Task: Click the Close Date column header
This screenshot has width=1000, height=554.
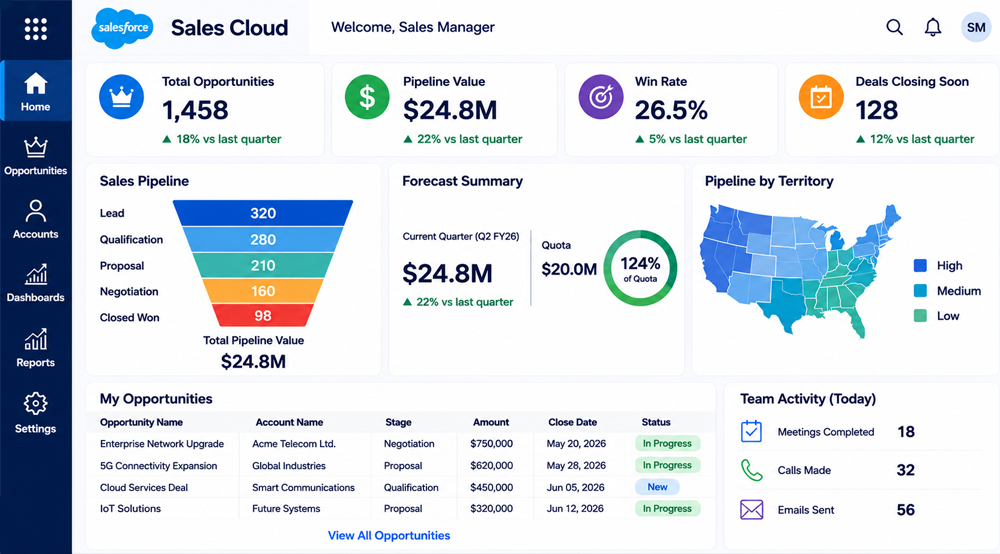Action: [x=573, y=422]
